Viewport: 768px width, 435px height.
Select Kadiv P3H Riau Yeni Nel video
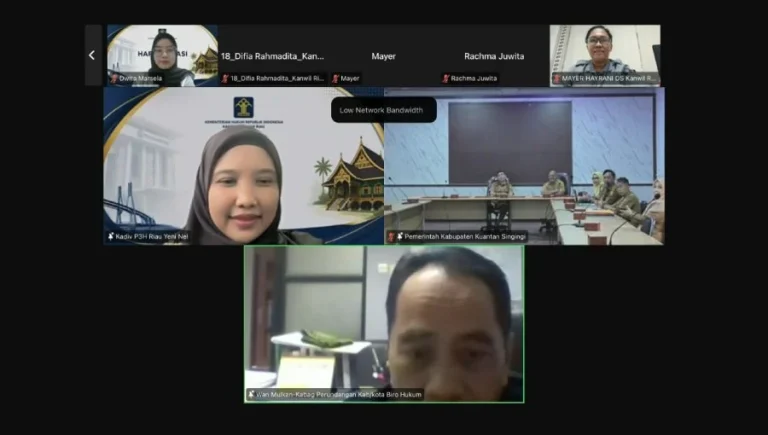coord(244,166)
